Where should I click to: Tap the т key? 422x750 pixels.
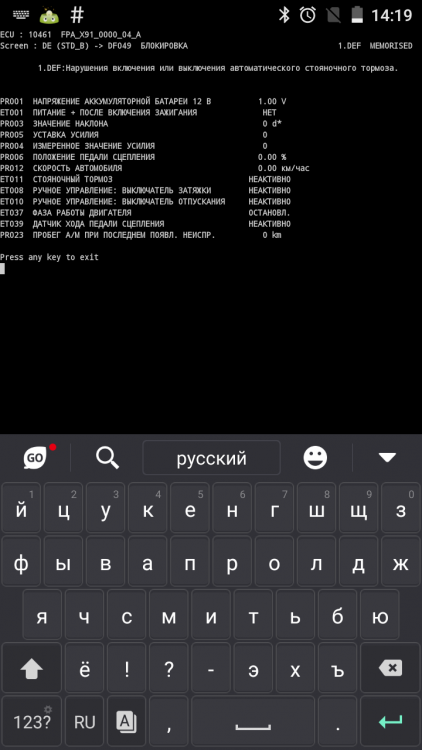(253, 615)
